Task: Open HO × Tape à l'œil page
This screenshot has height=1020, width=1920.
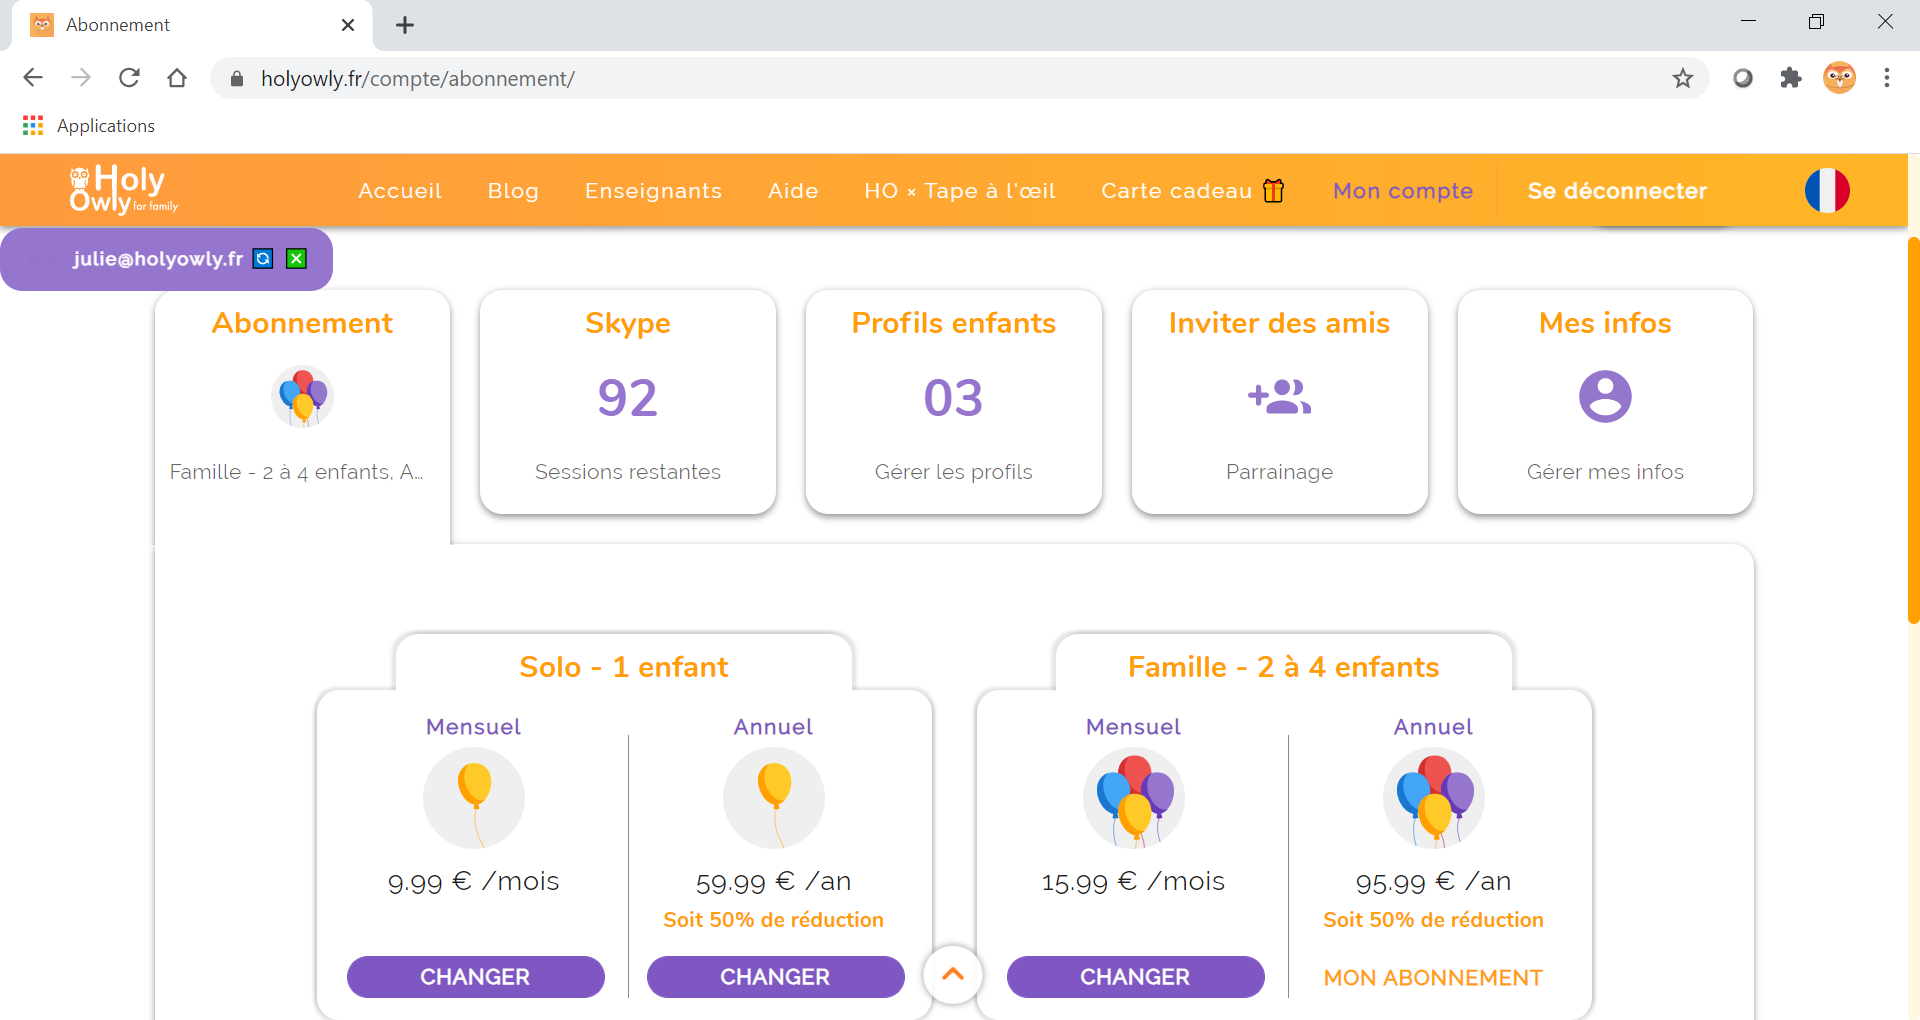Action: coord(960,191)
